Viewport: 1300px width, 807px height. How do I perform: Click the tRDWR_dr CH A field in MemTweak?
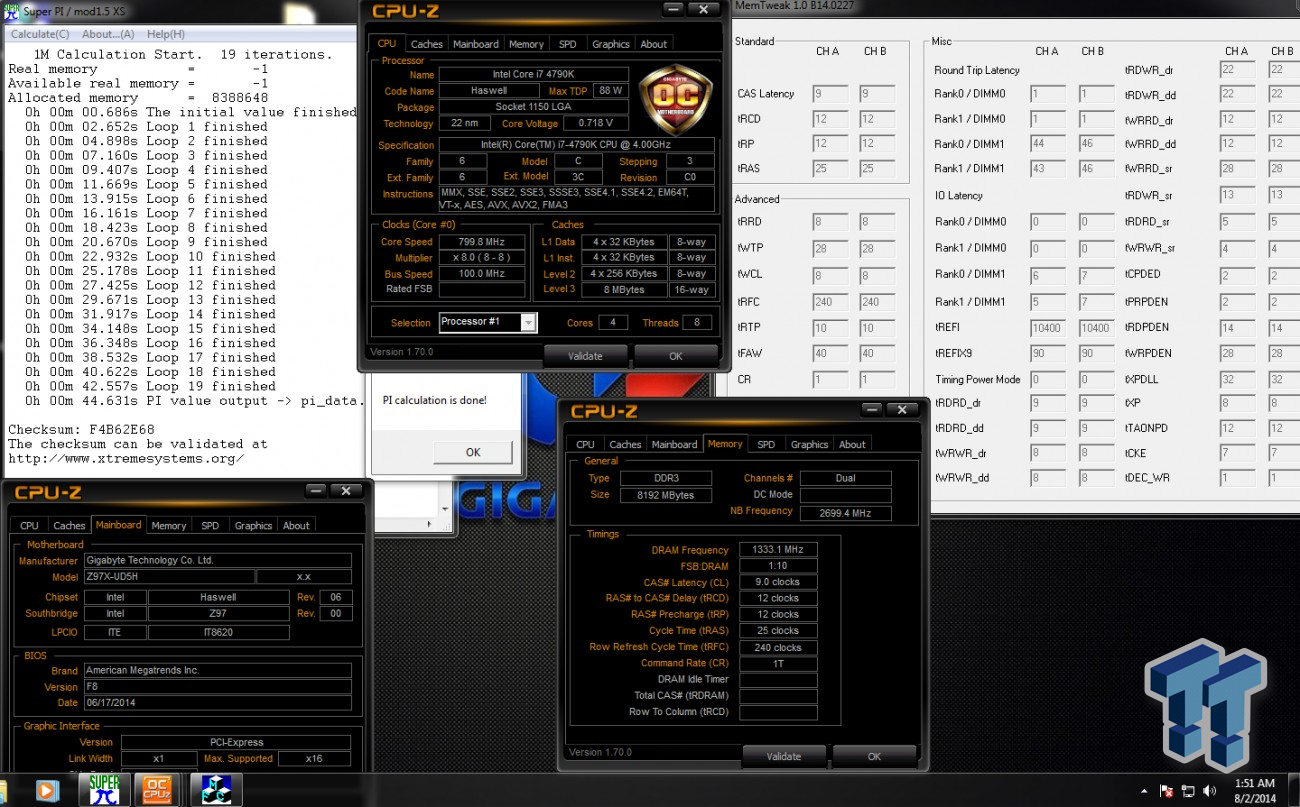pos(1236,69)
